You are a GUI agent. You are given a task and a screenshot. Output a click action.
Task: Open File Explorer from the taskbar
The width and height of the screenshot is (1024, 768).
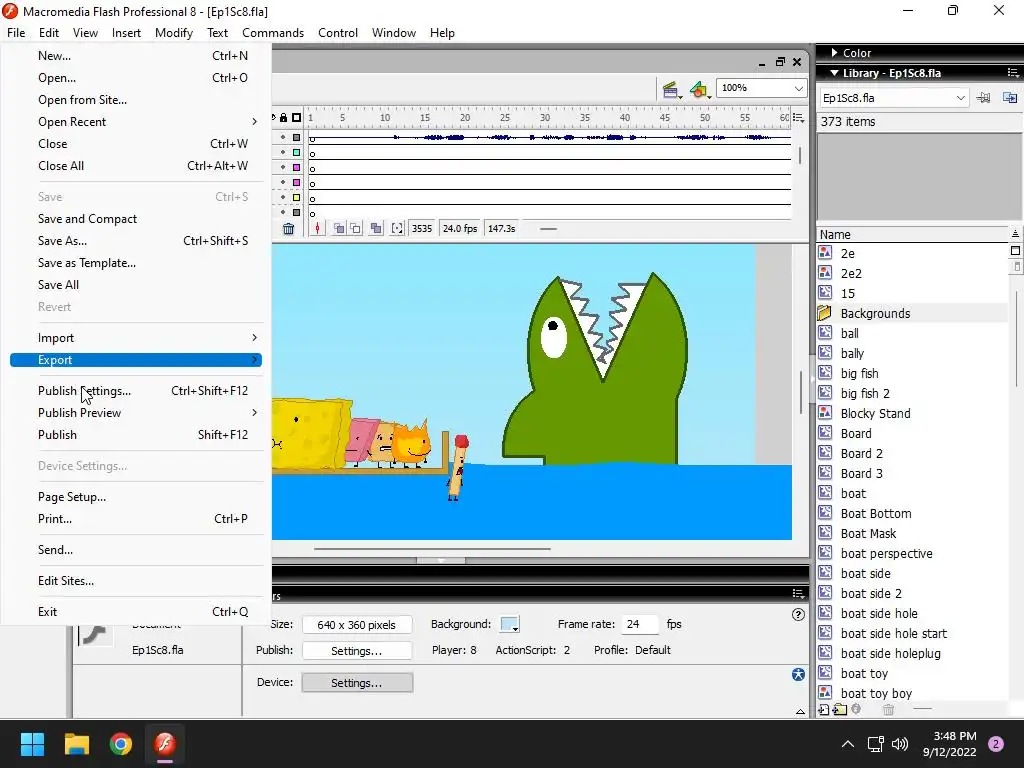pos(76,744)
